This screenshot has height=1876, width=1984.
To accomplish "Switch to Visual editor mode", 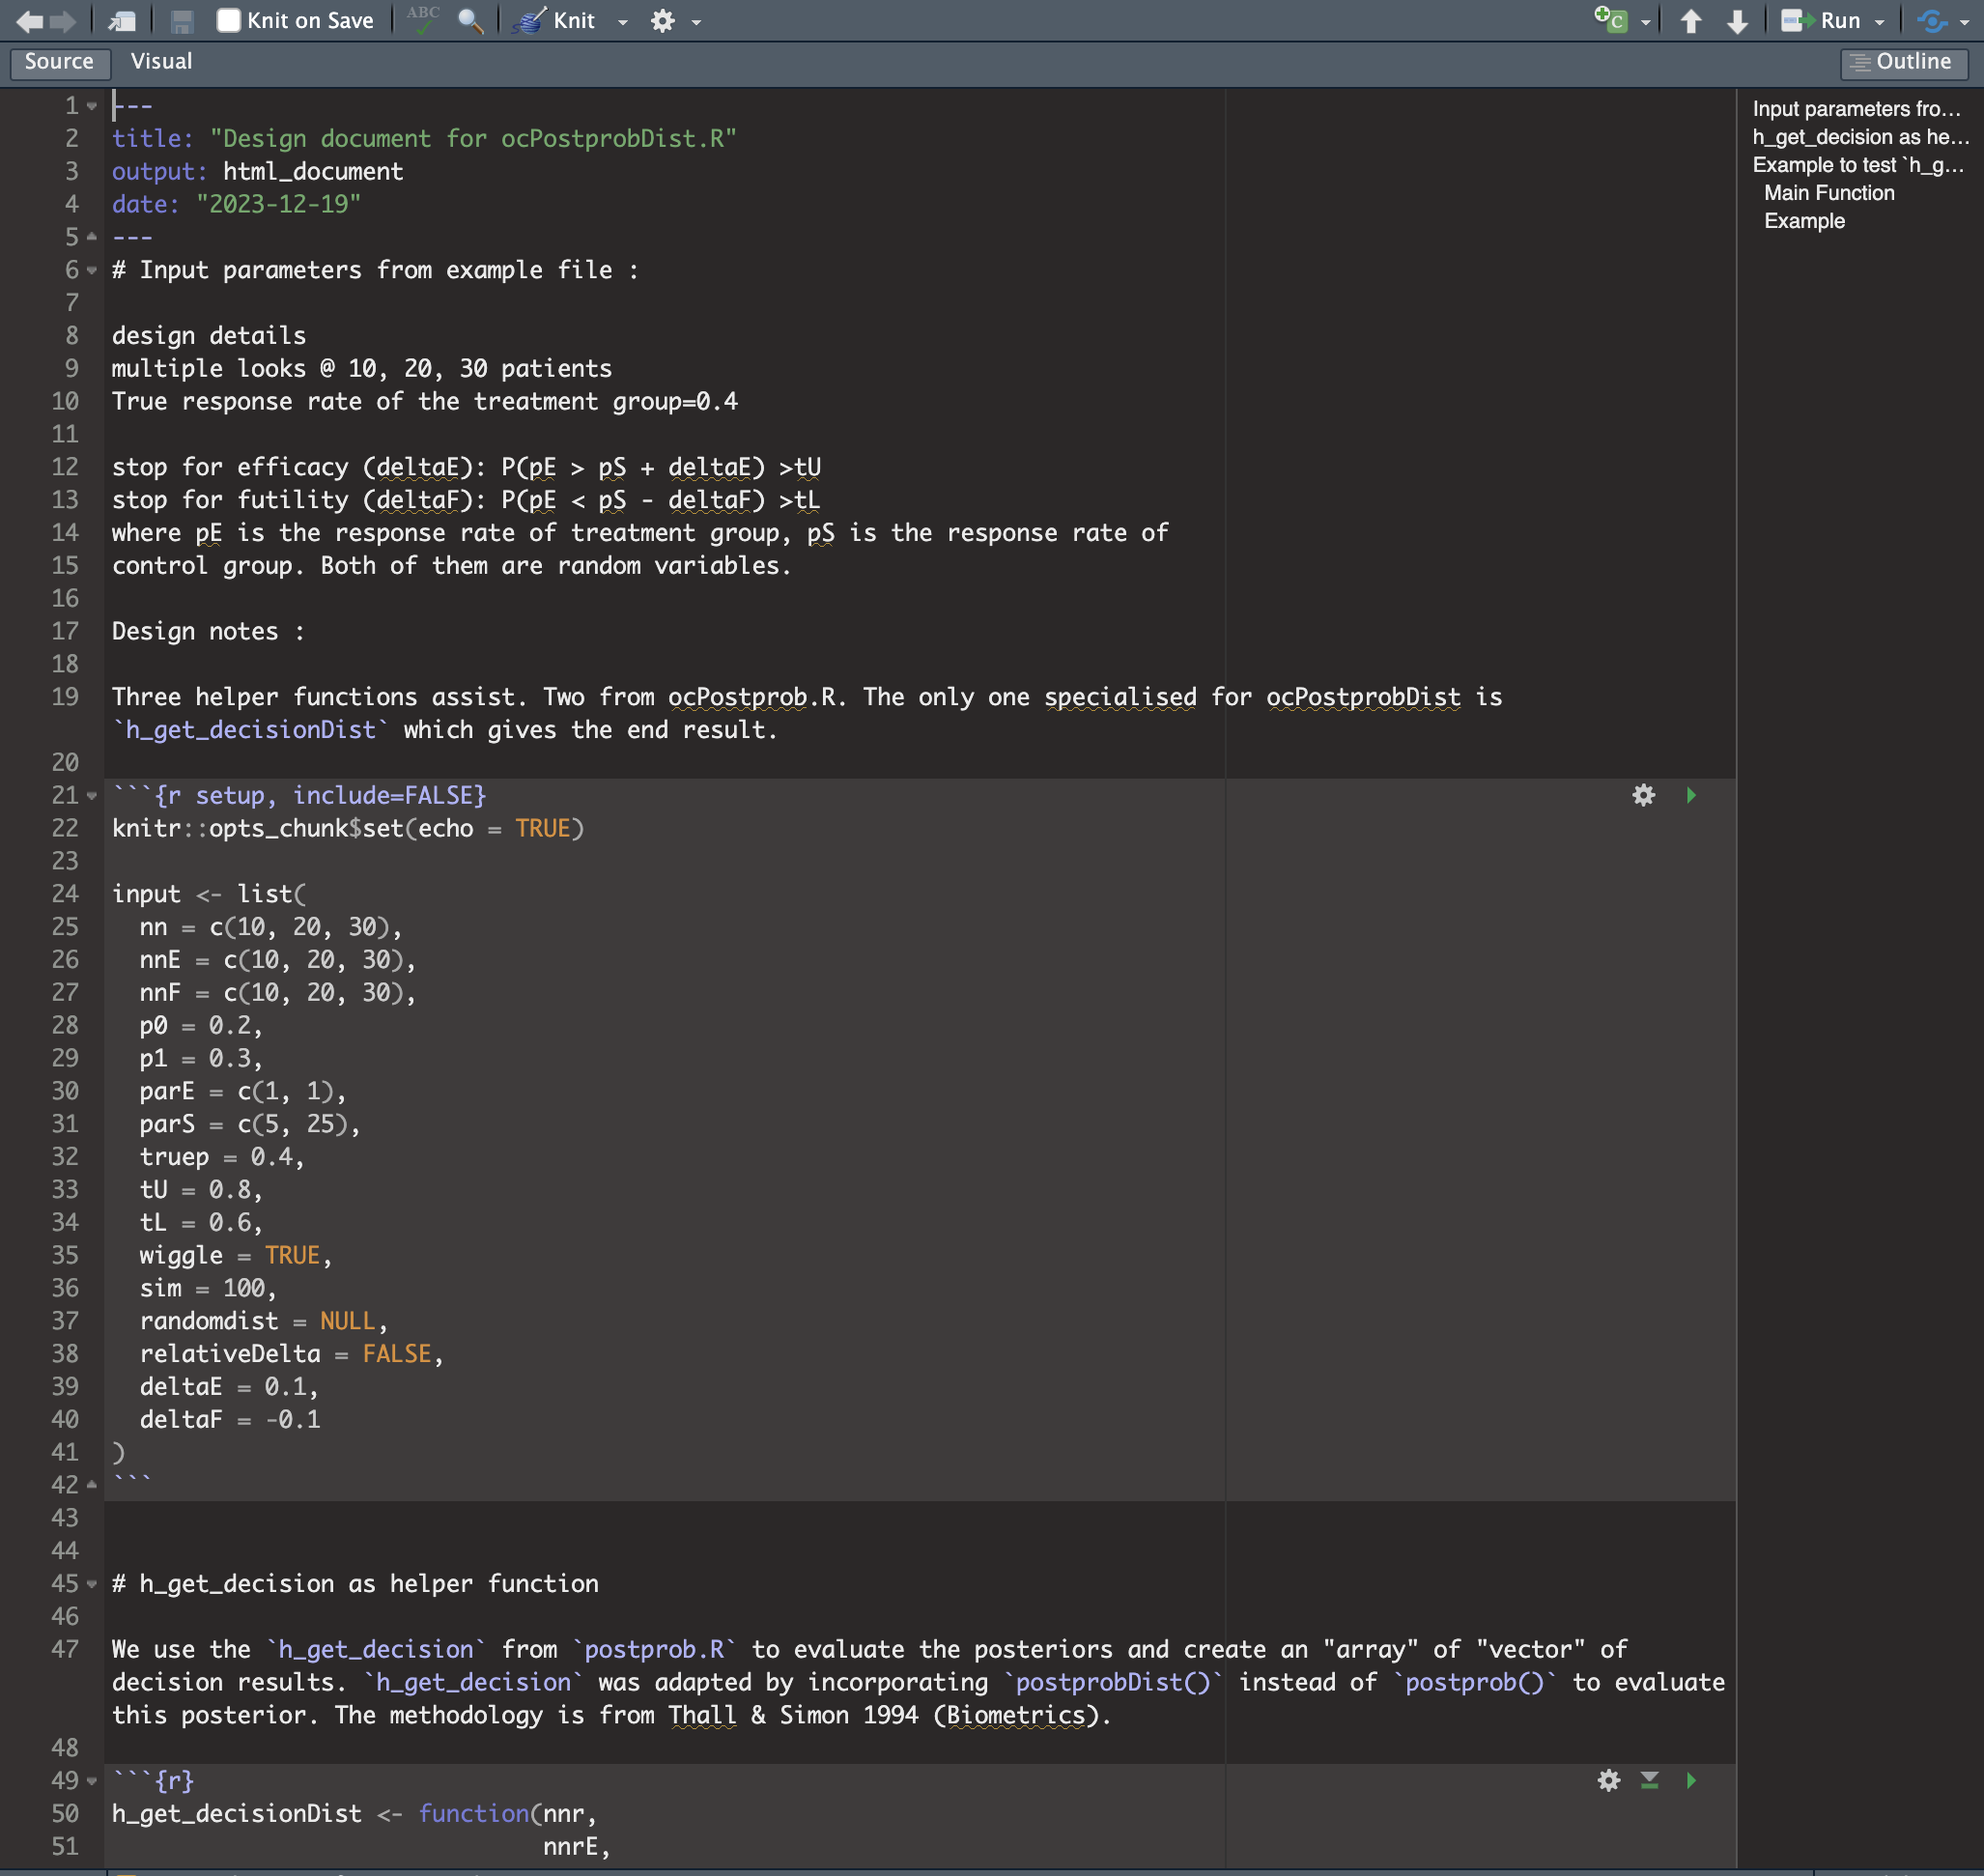I will tap(161, 62).
